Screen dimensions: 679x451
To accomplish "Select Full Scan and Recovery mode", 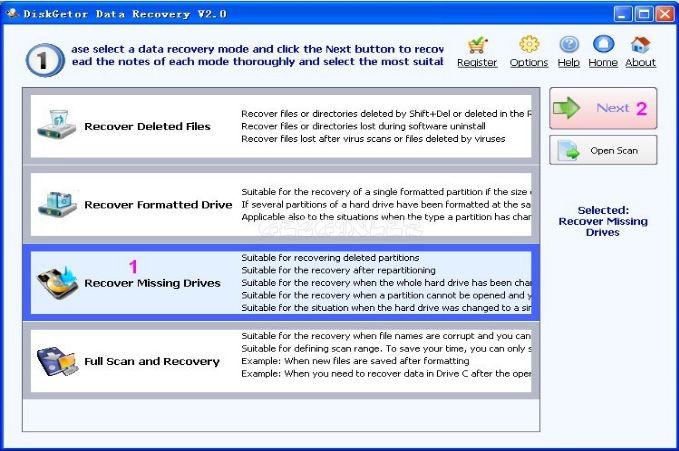I will [281, 361].
